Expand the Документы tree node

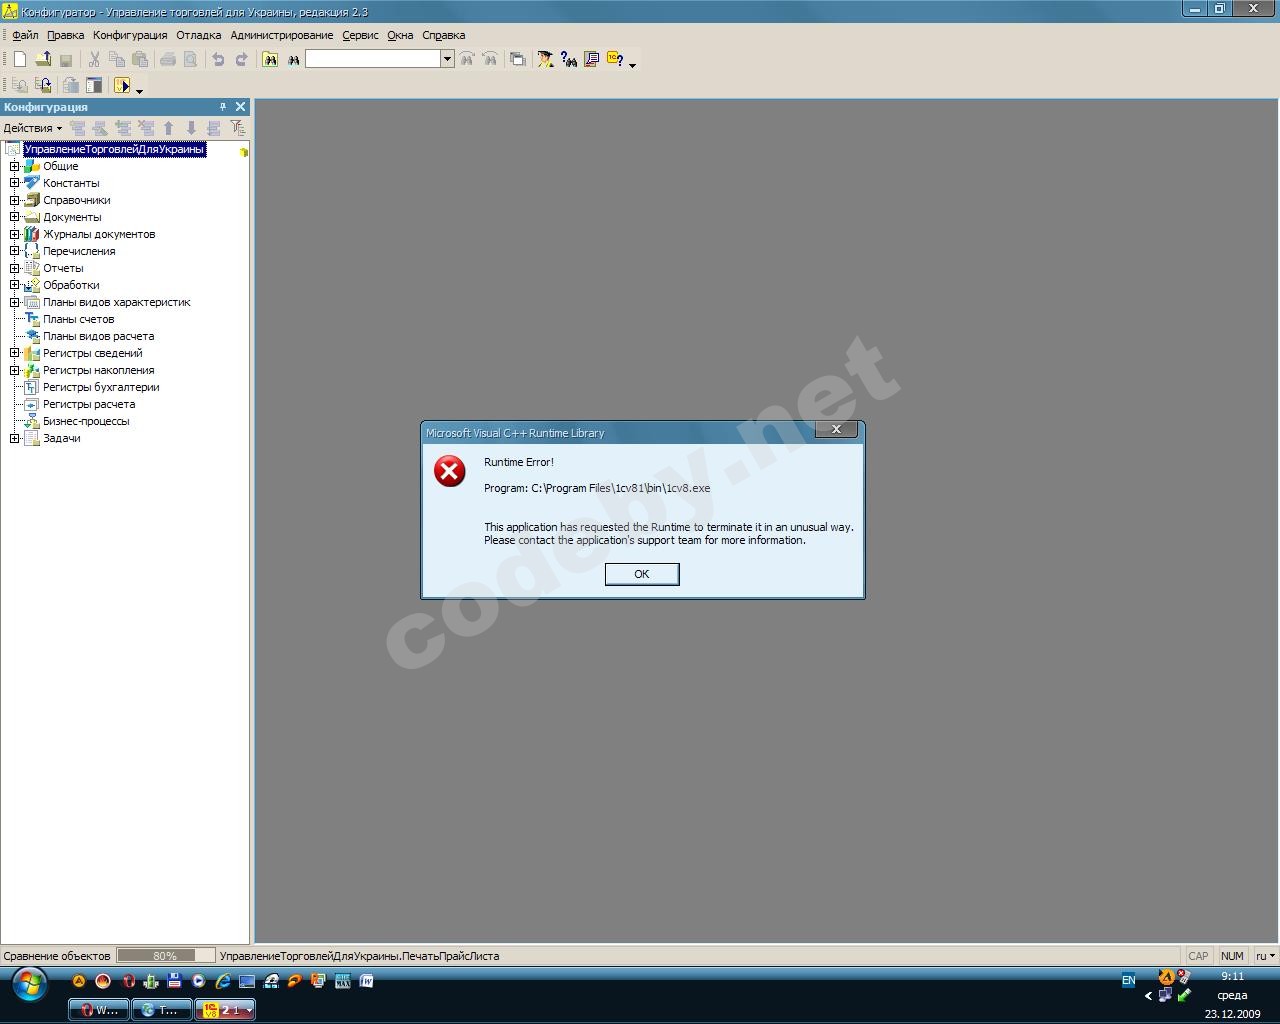[15, 217]
